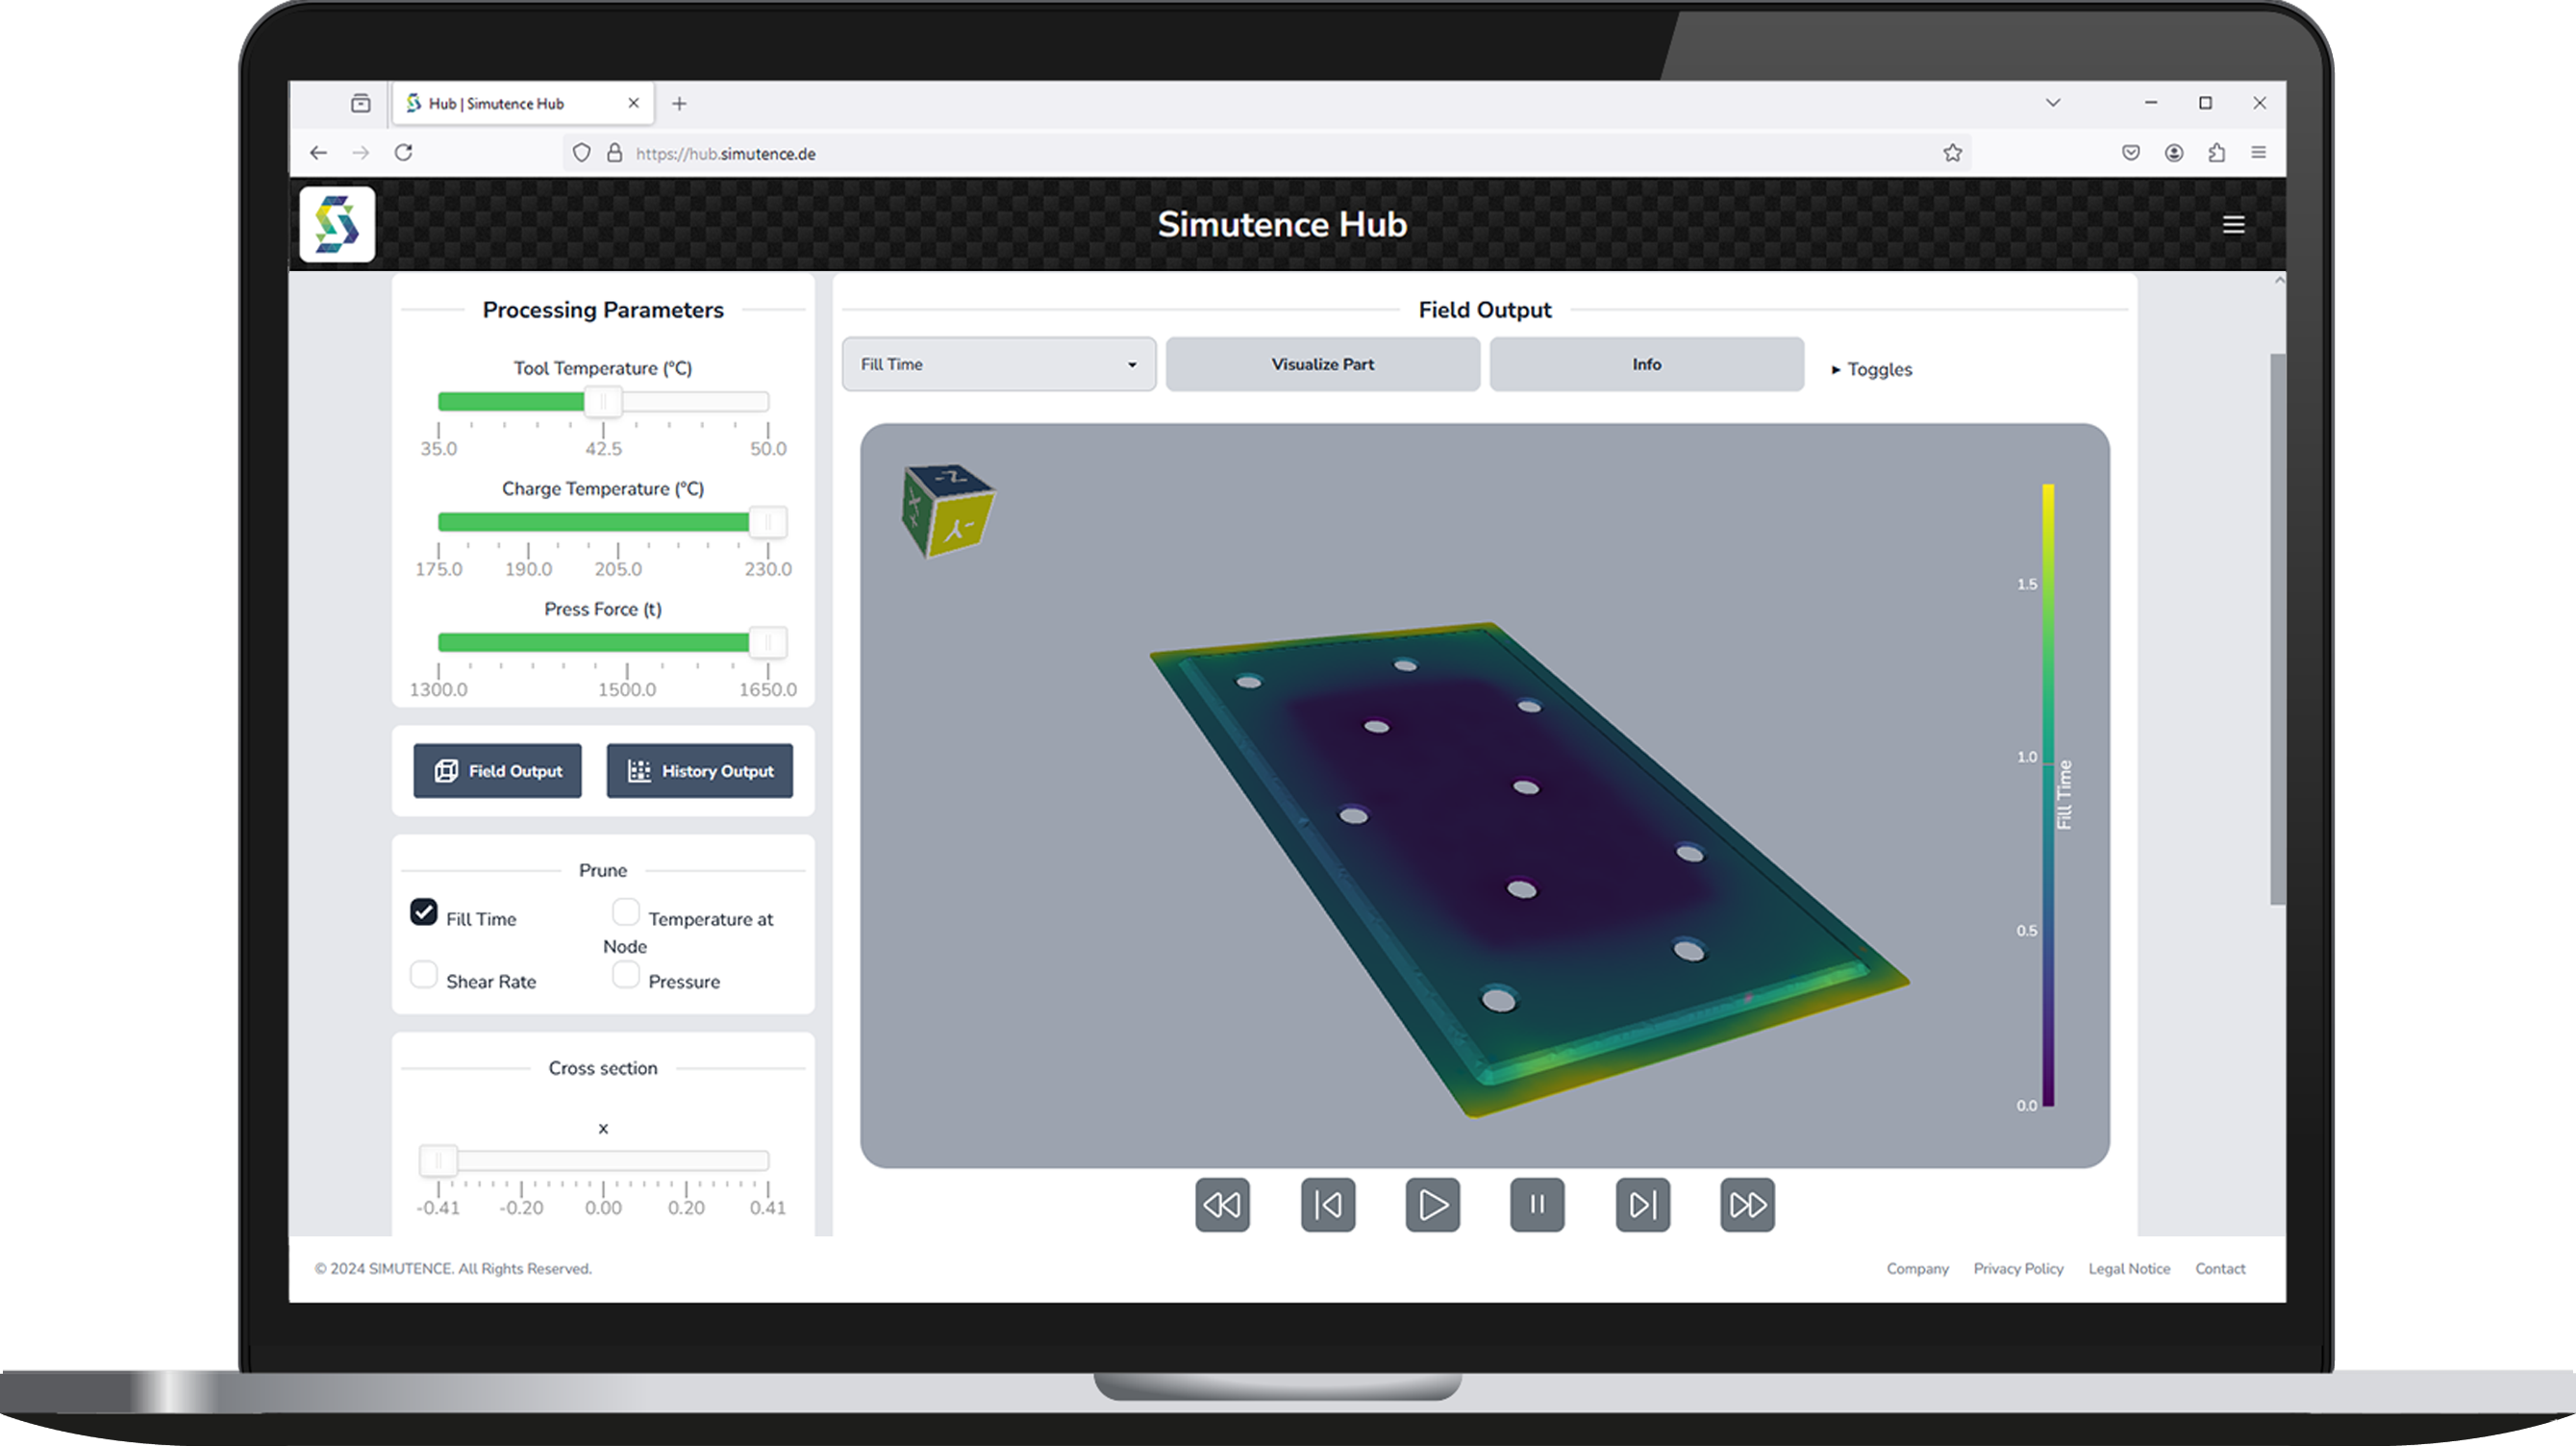Enable the Pressure checkbox

[626, 975]
